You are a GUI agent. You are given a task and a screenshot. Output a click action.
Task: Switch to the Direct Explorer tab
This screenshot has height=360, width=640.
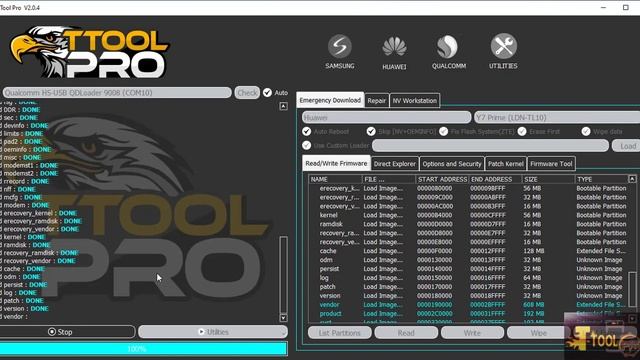coord(395,164)
